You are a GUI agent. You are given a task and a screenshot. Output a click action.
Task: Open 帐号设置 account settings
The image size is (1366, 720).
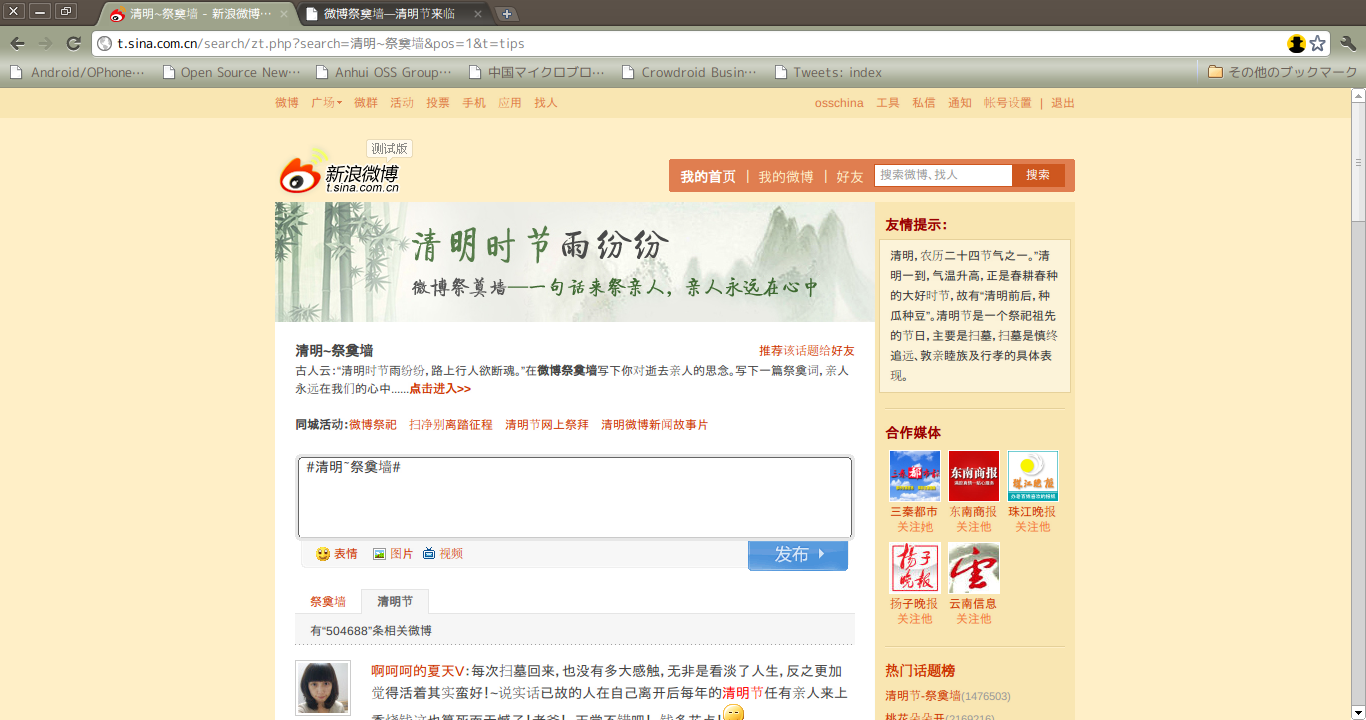[1008, 103]
